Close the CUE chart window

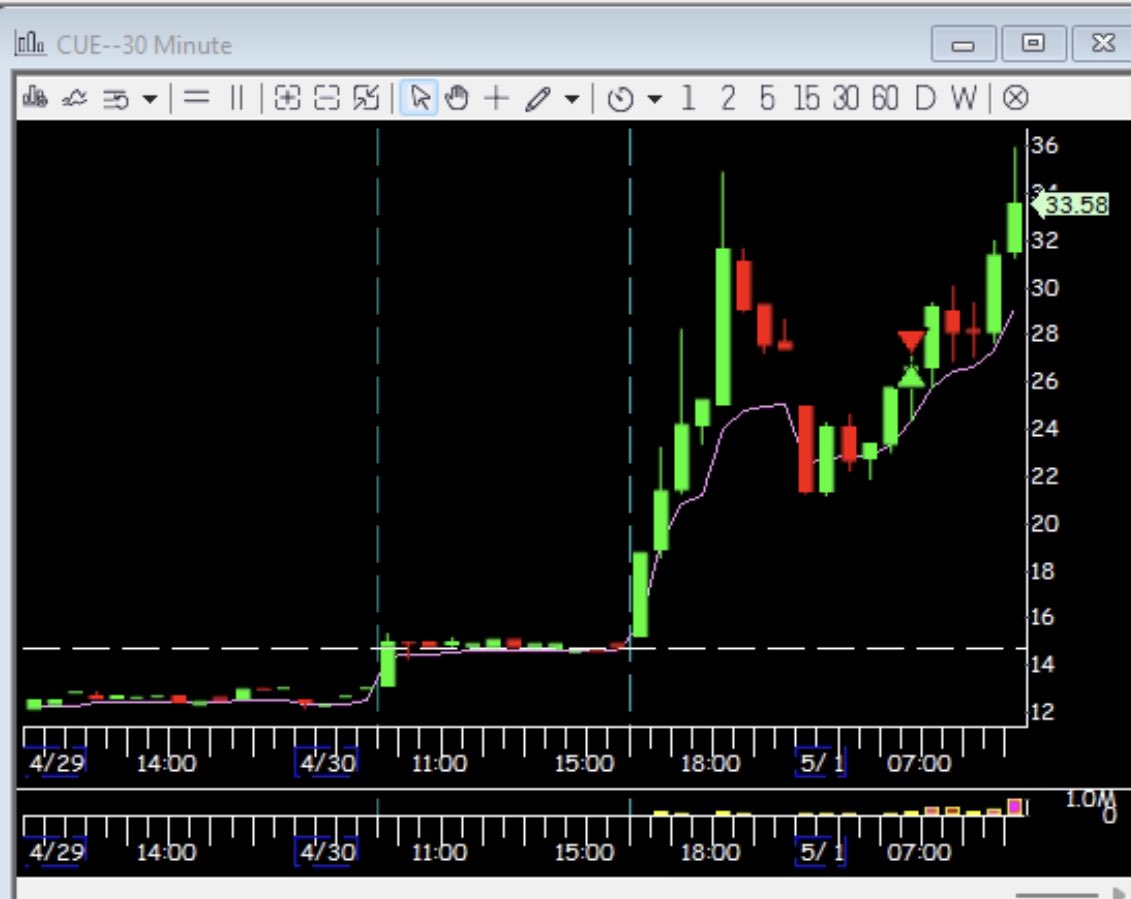(x=1102, y=43)
